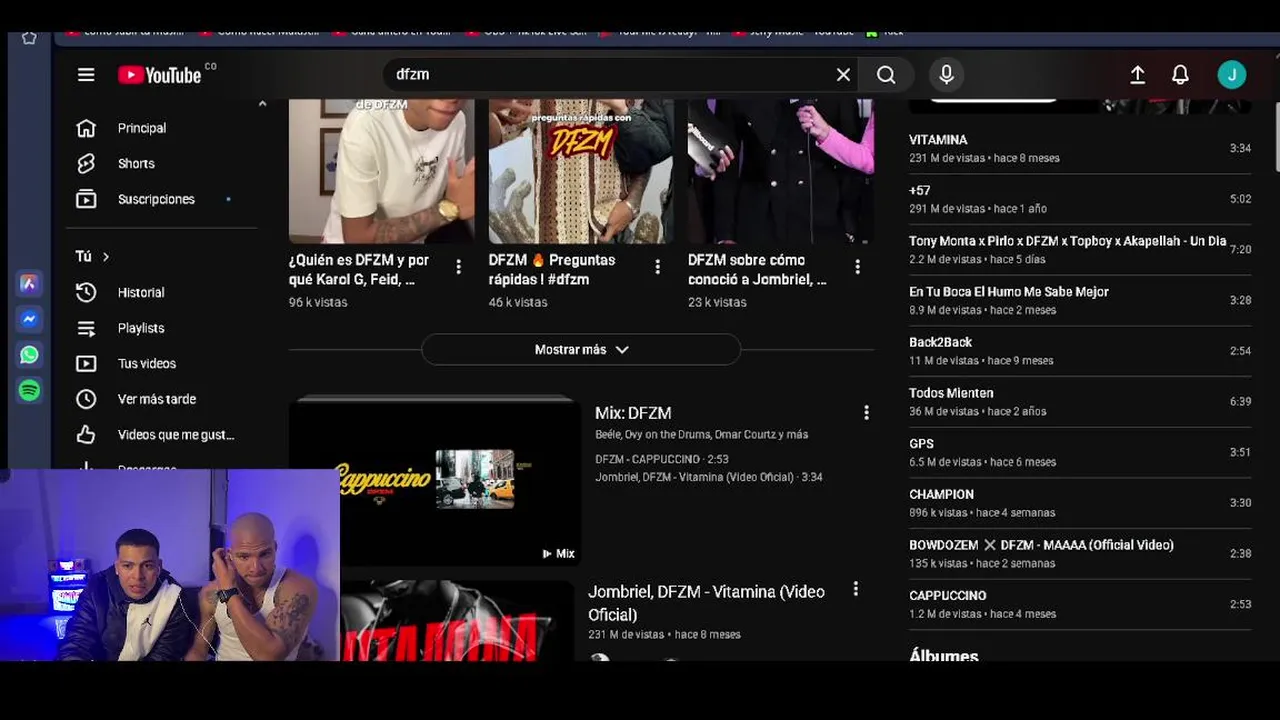
Task: Open options for Vitamina video result
Action: (x=855, y=590)
